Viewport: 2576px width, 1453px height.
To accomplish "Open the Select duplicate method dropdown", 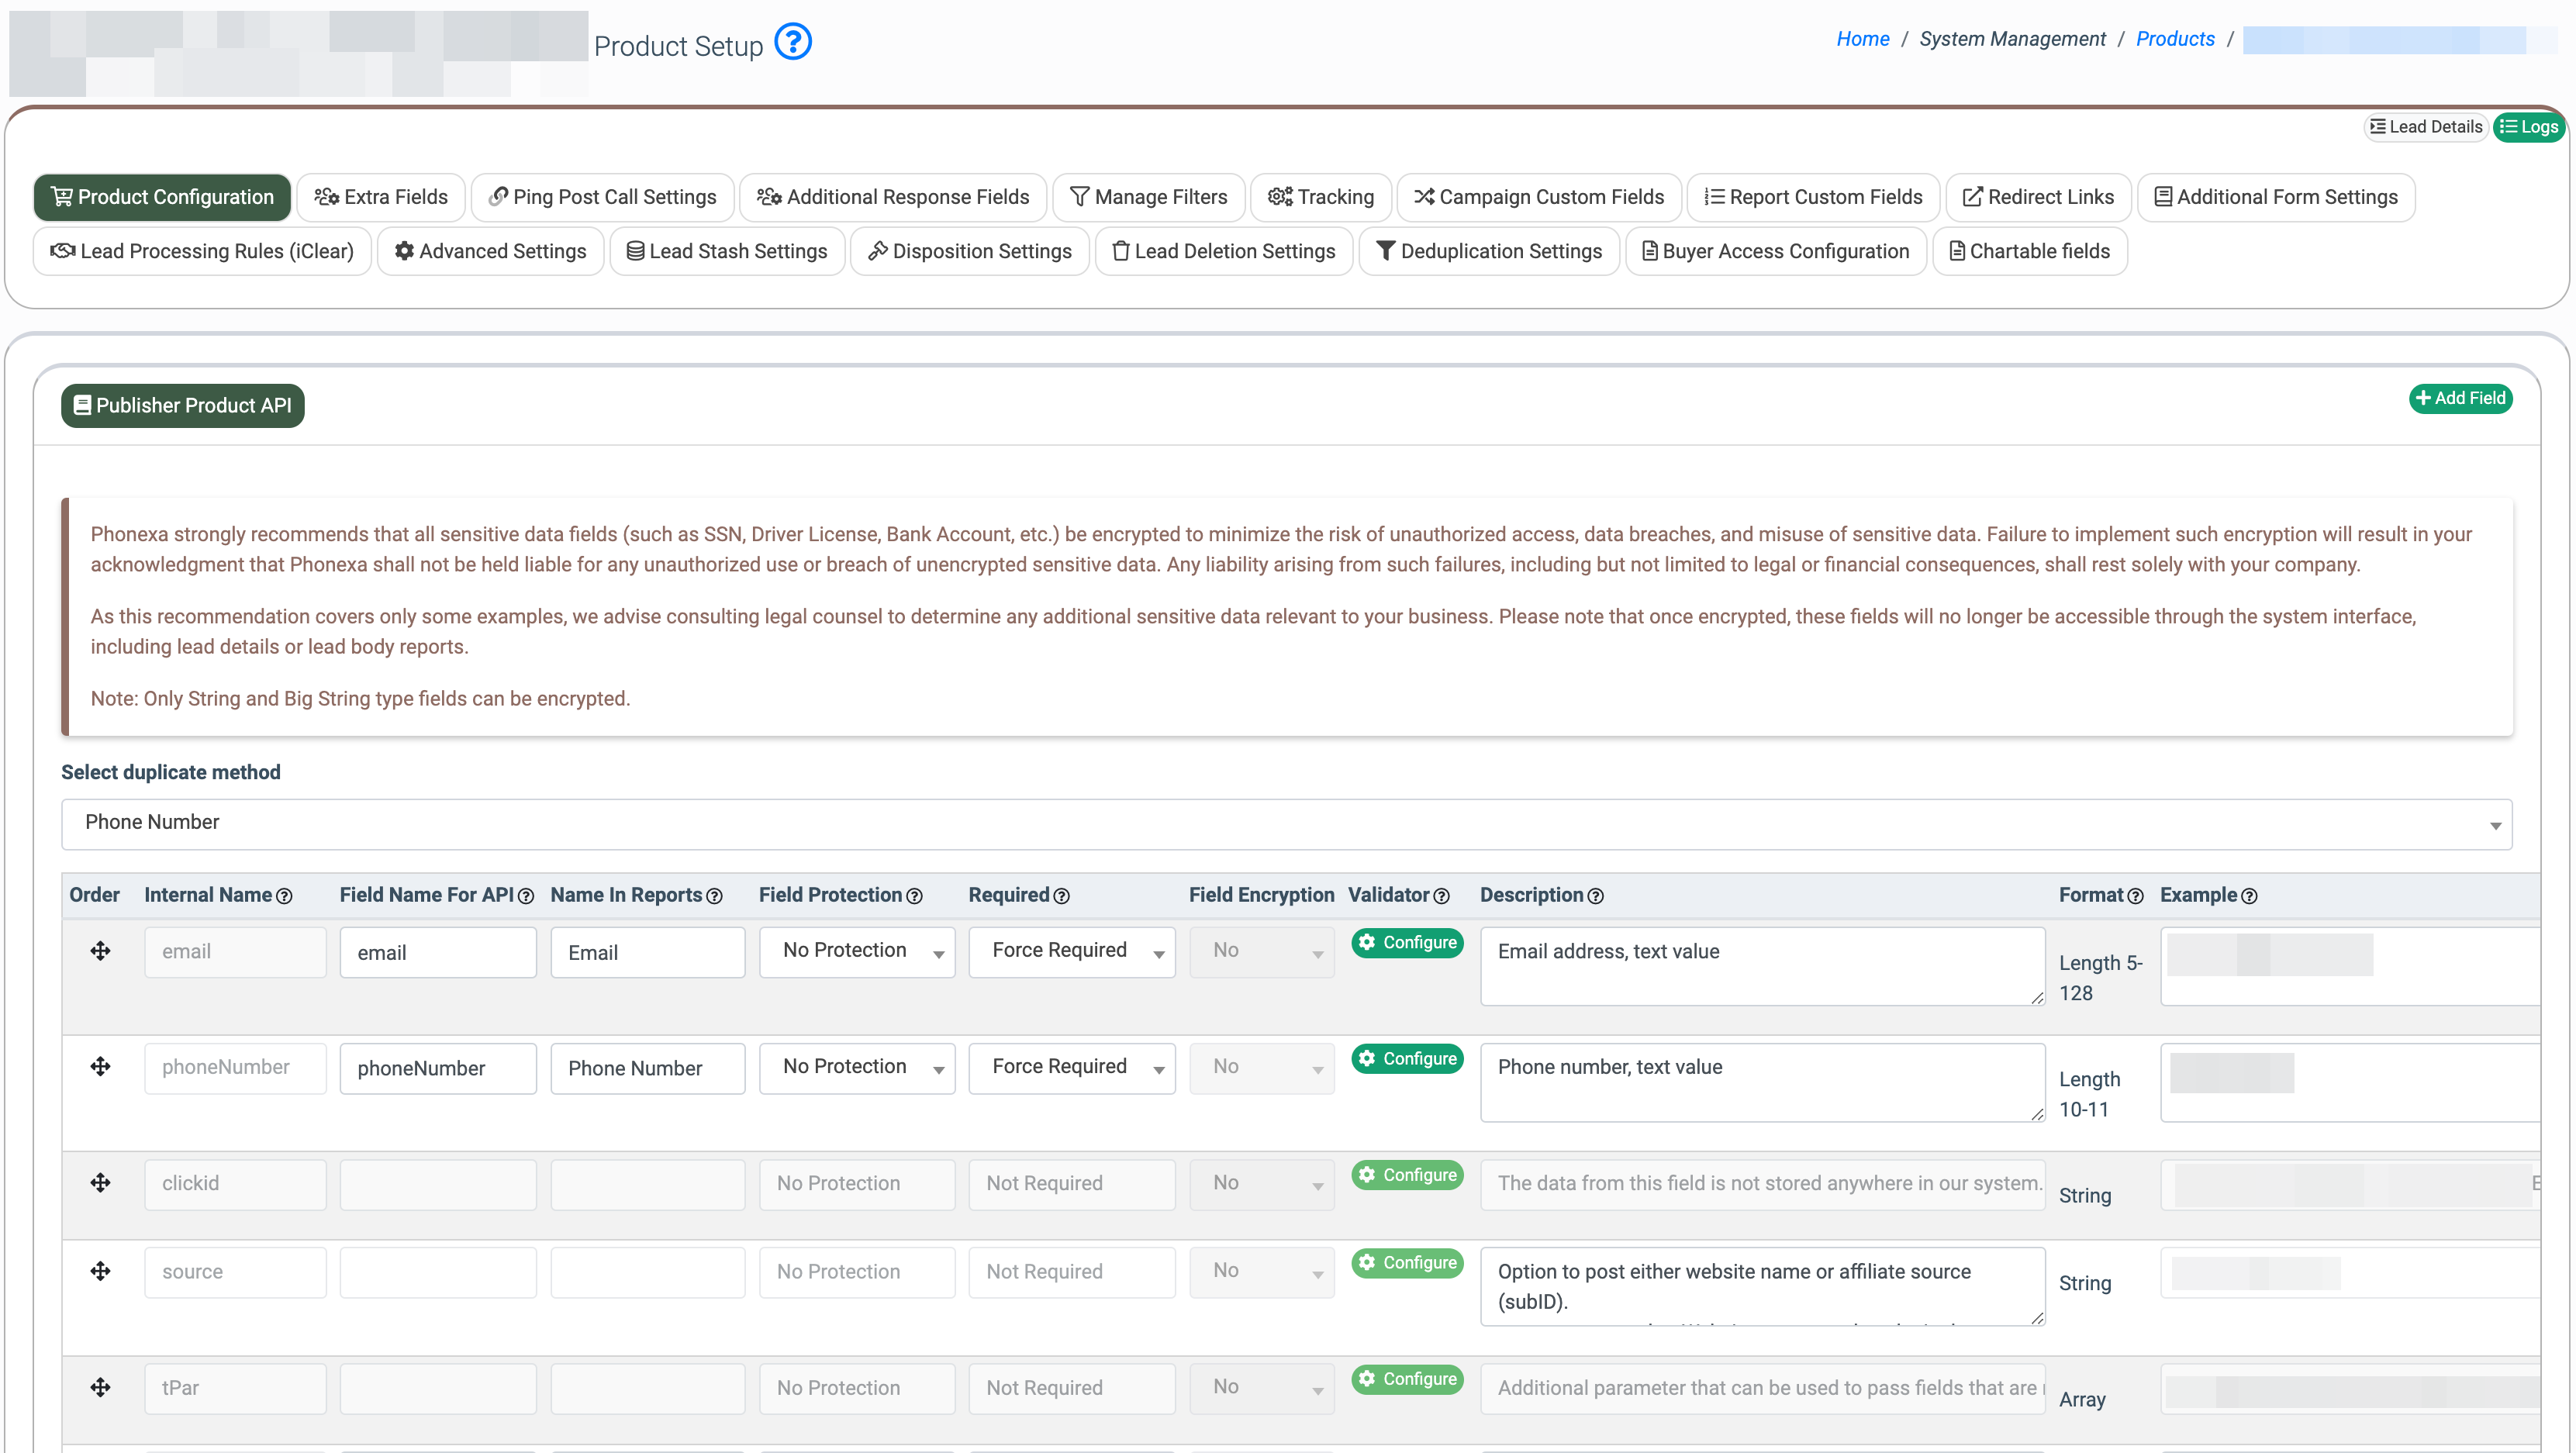I will coord(1286,823).
